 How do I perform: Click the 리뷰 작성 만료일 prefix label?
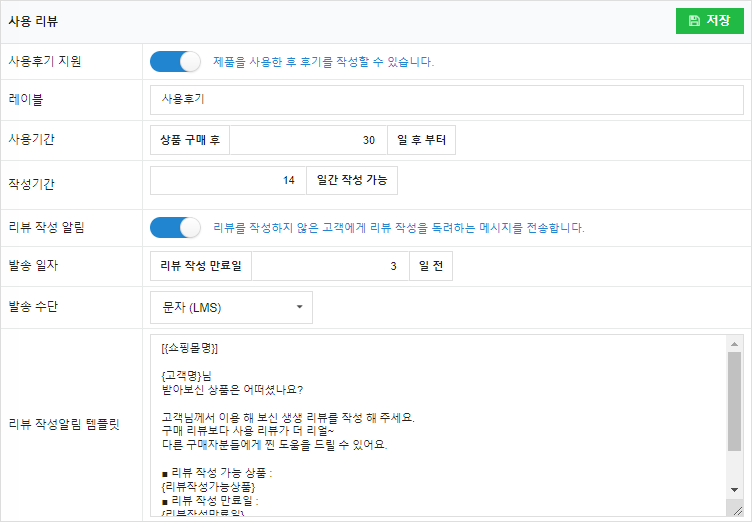pyautogui.click(x=201, y=266)
